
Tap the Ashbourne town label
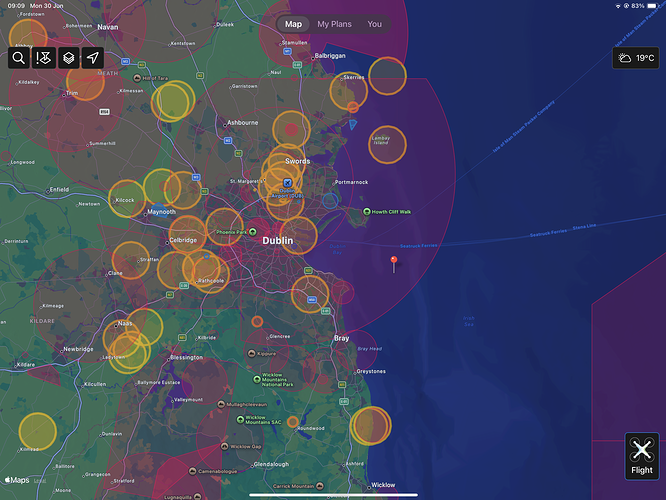coord(243,122)
